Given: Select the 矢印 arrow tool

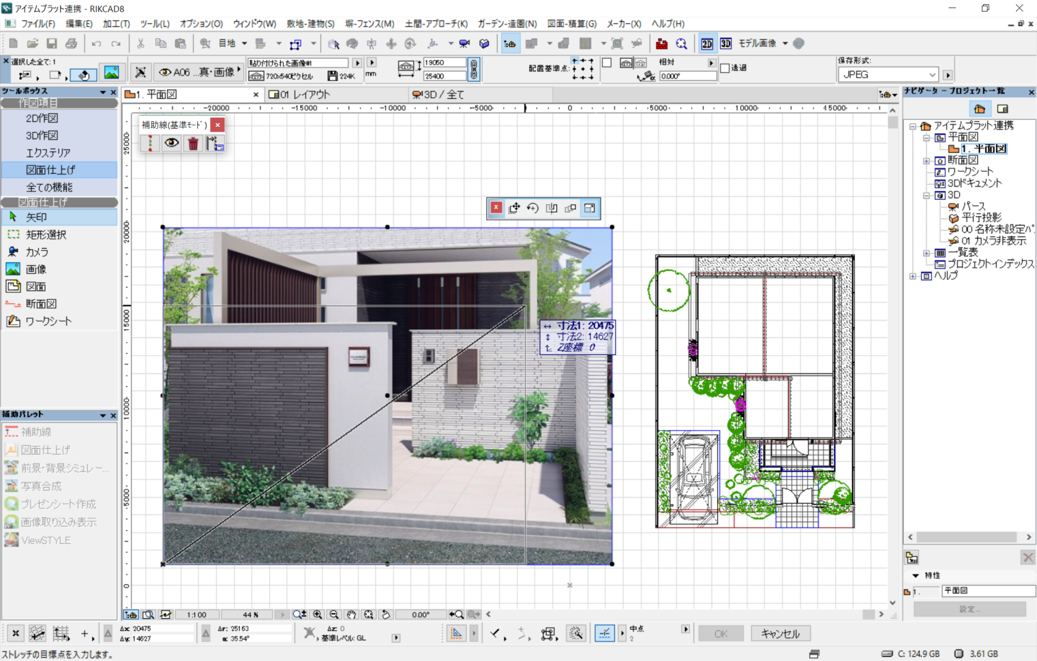Looking at the screenshot, I should [59, 217].
